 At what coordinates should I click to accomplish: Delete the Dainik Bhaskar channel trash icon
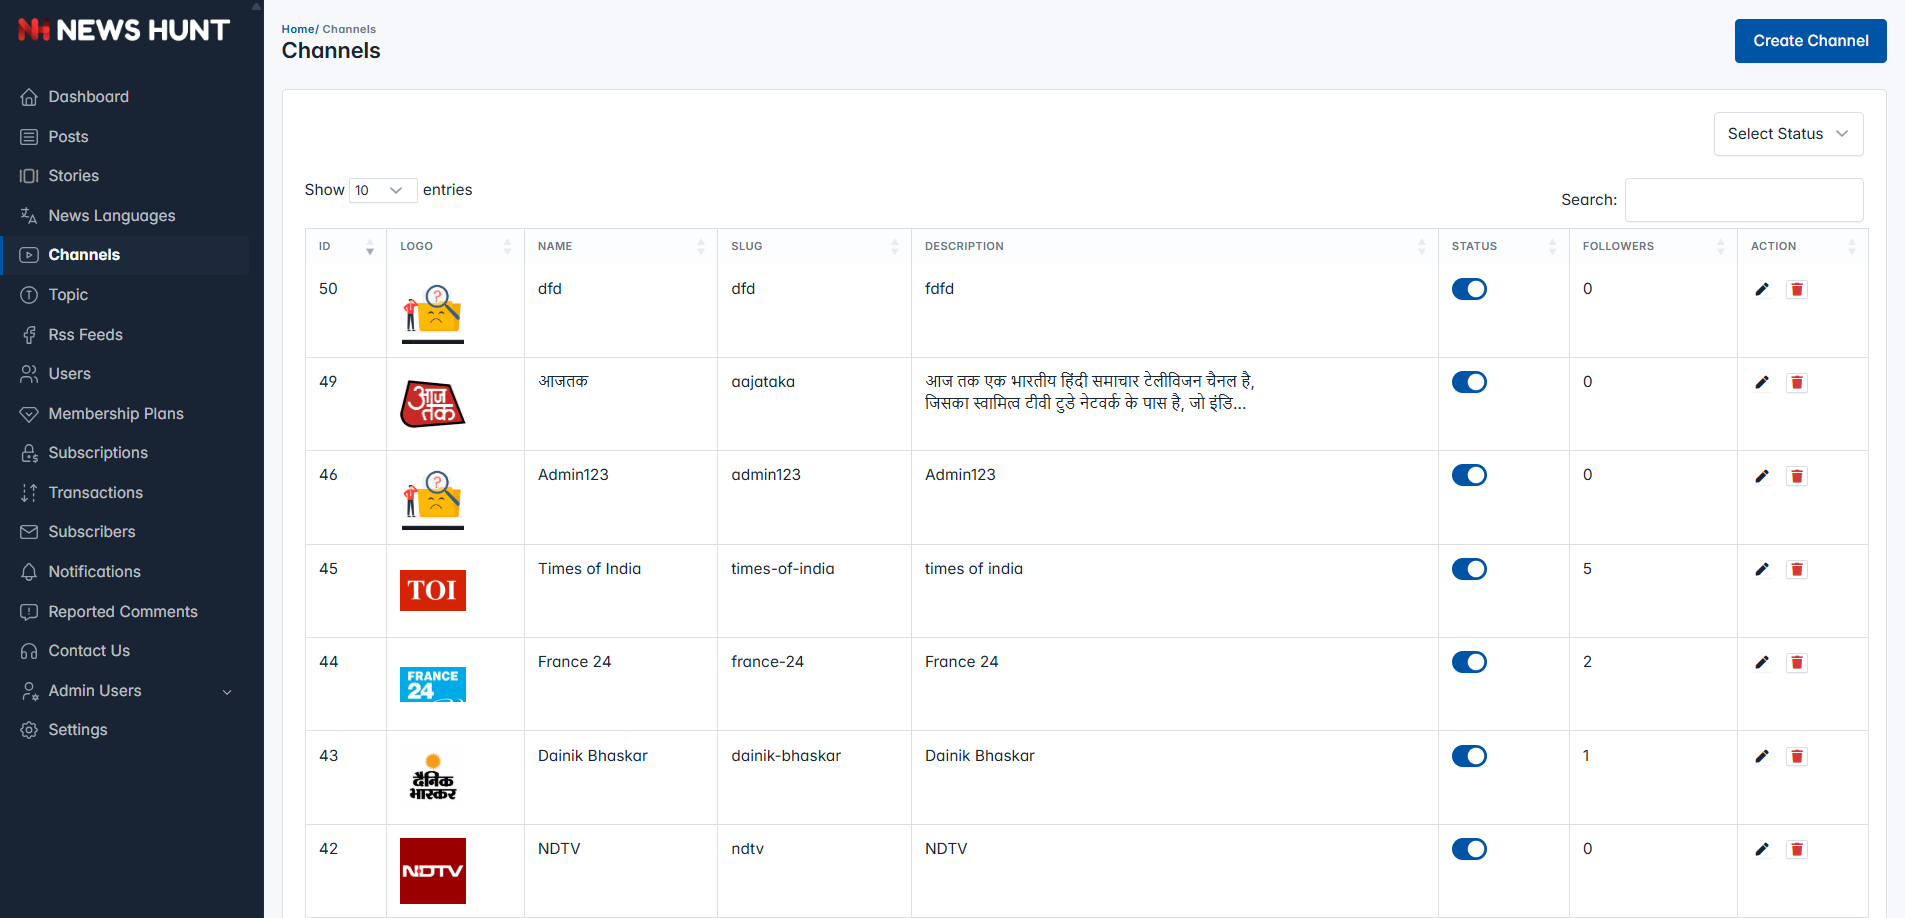pyautogui.click(x=1797, y=756)
